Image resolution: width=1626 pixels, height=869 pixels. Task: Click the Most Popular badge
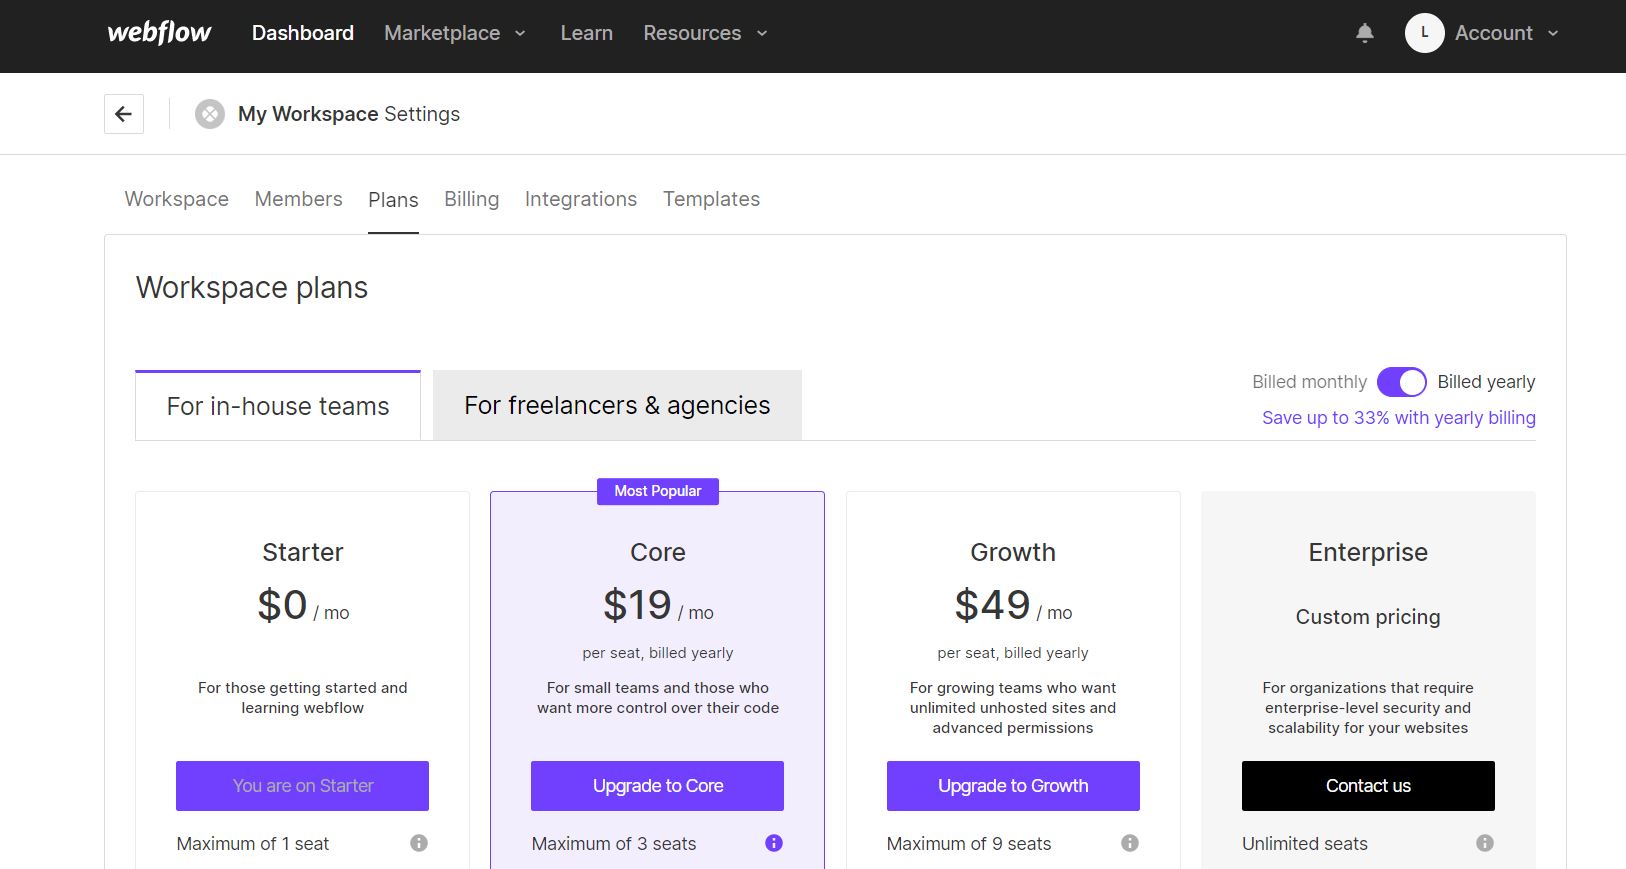pos(658,491)
